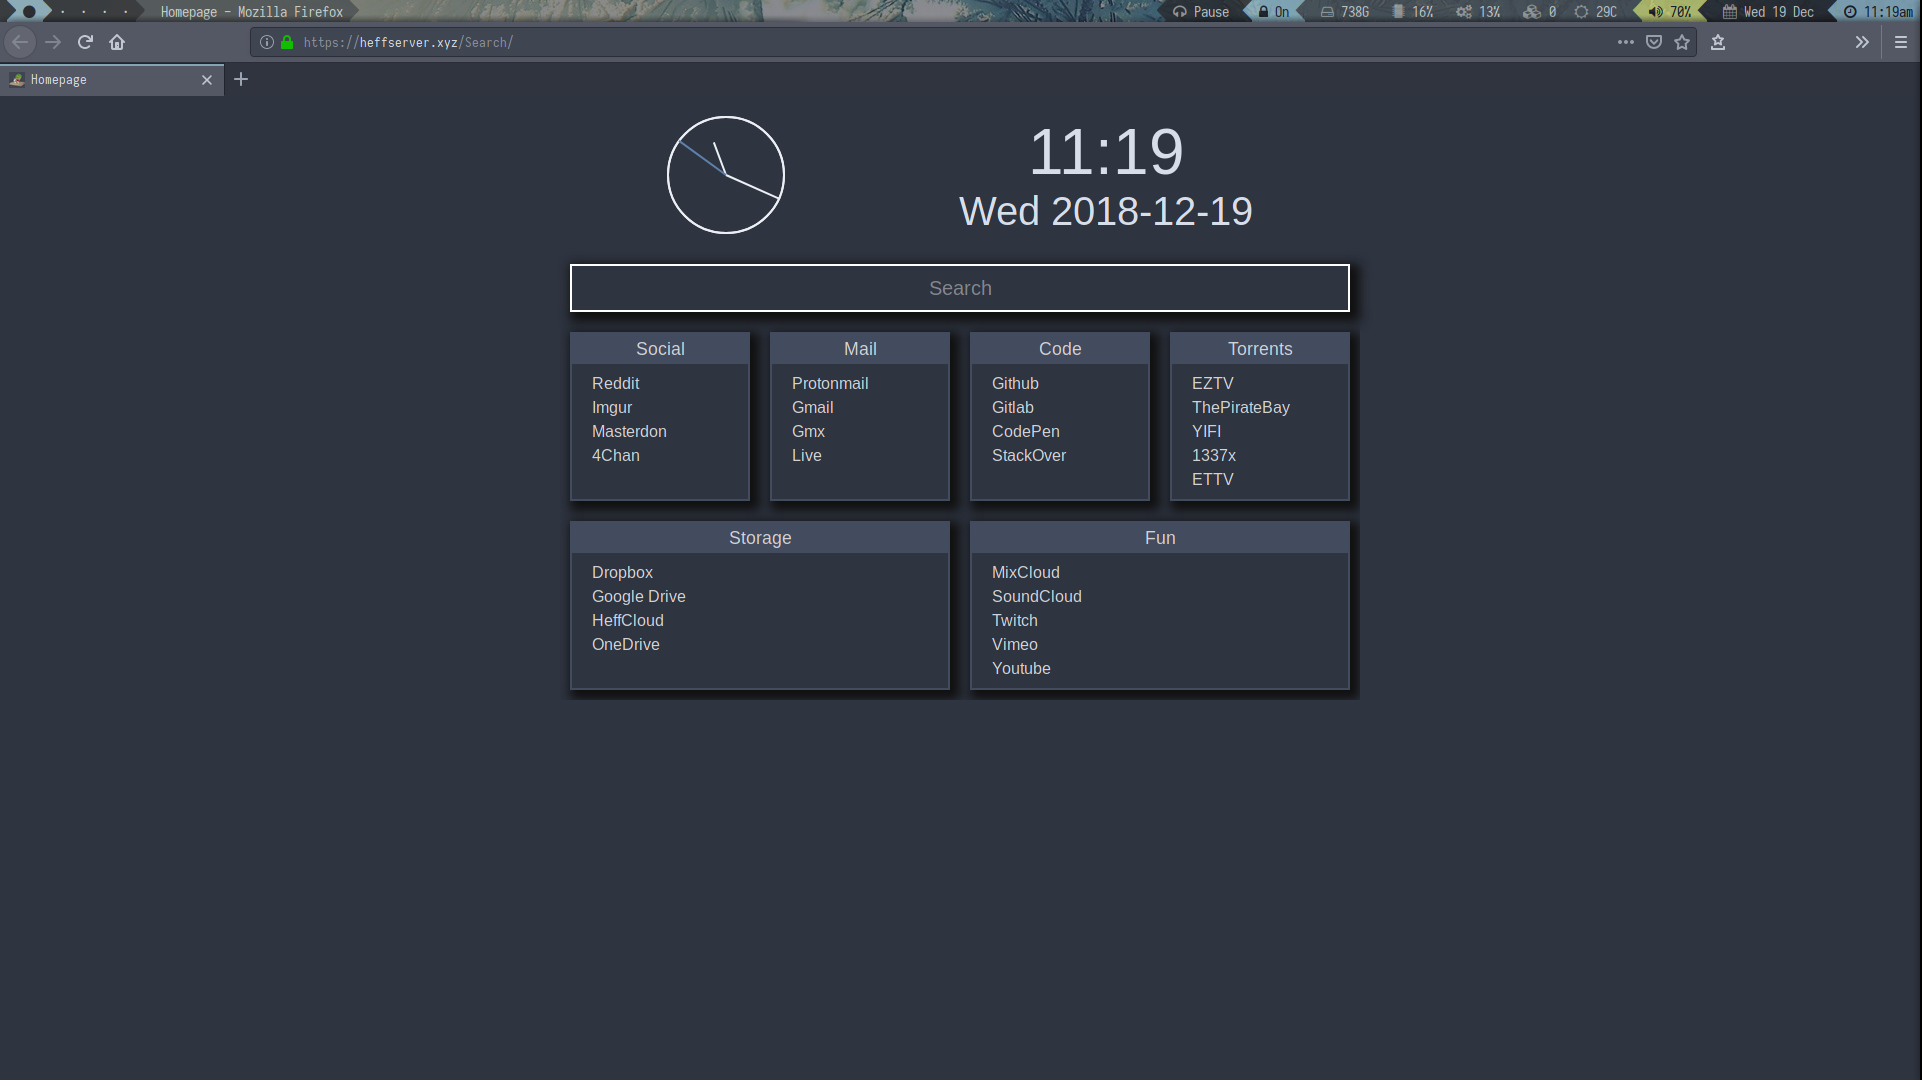This screenshot has height=1080, width=1922.
Task: Open the Firefox hamburger menu
Action: 1901,42
